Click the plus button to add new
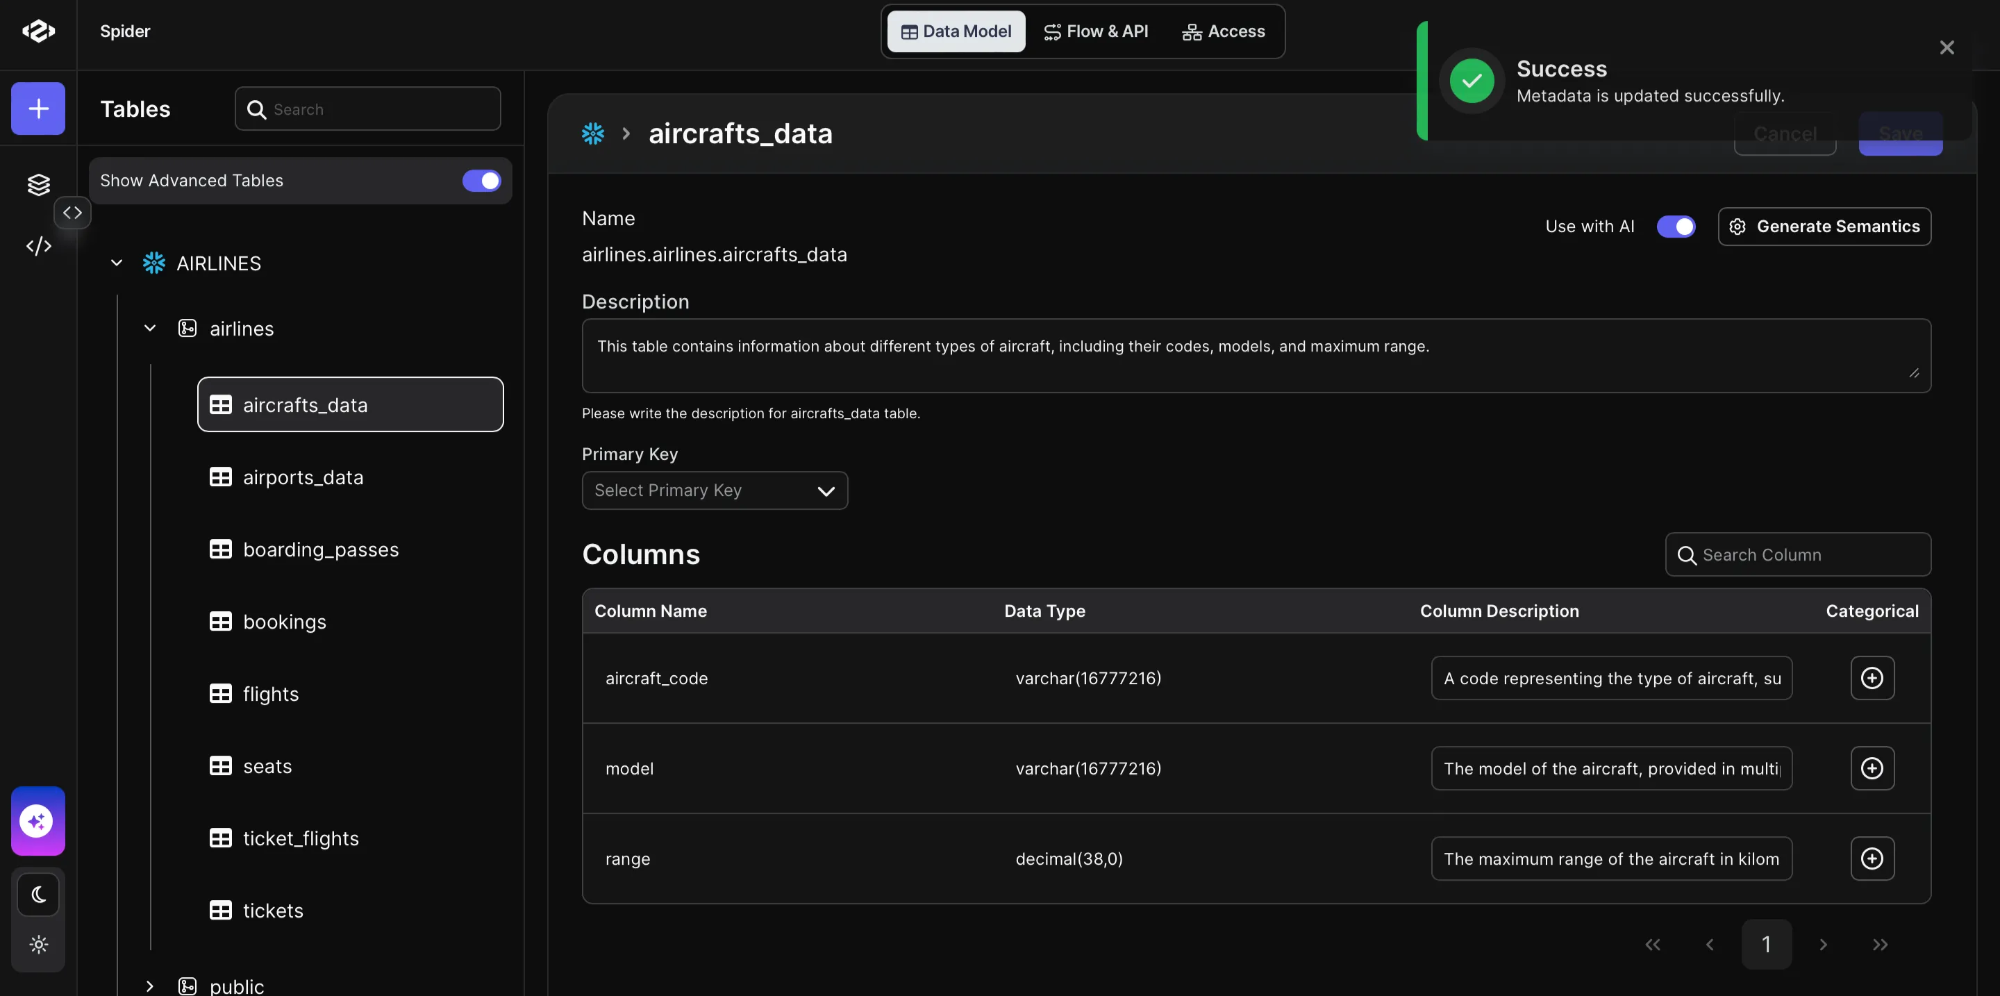2000x996 pixels. (38, 109)
